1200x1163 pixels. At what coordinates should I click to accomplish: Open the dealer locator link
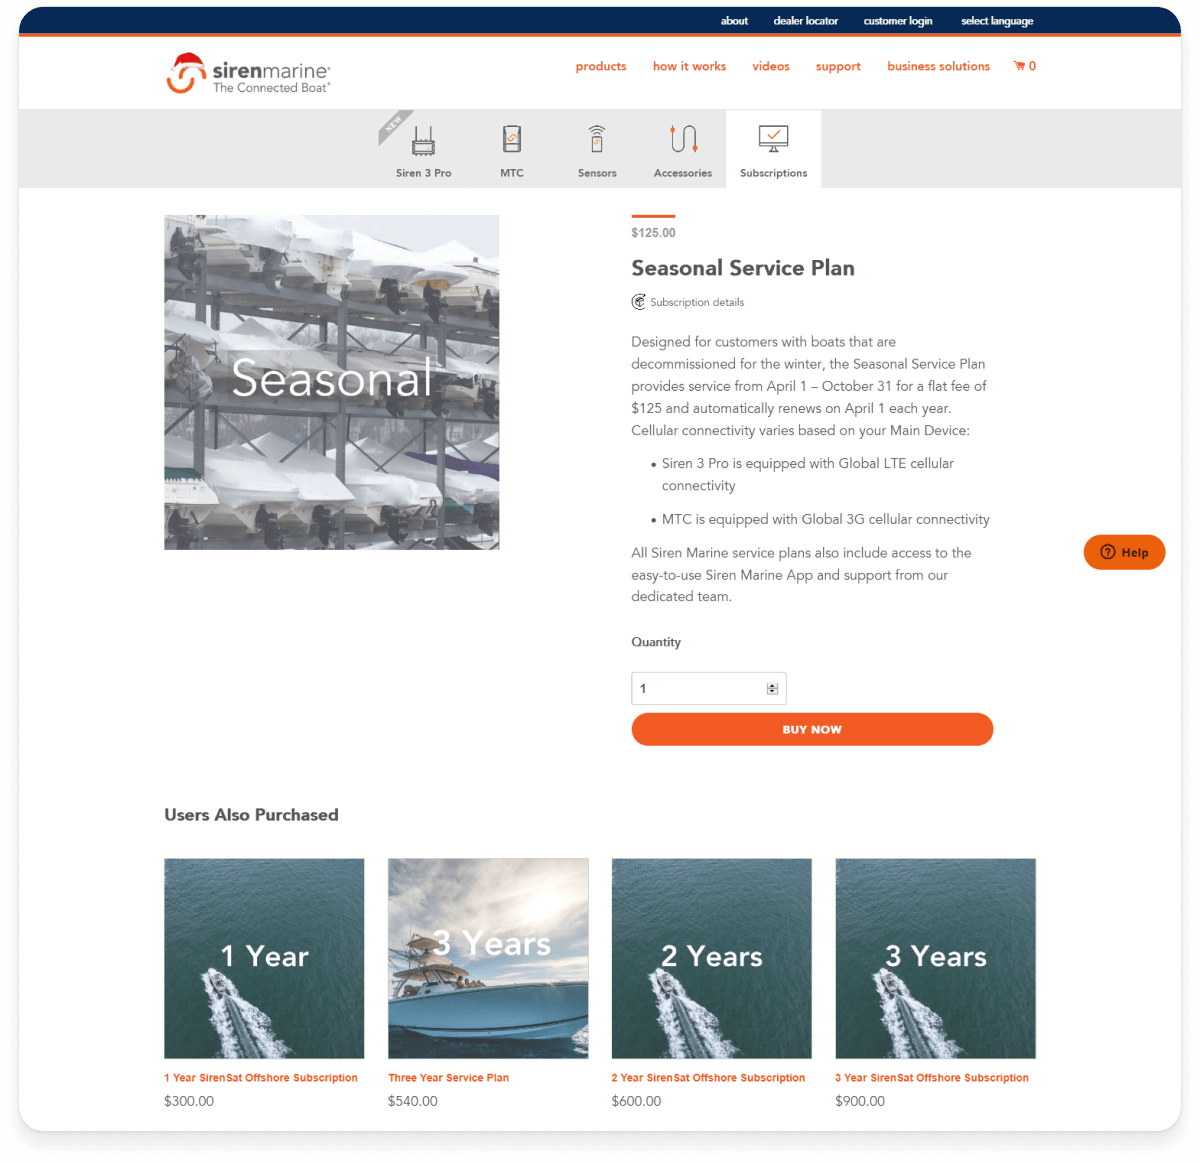click(x=806, y=21)
